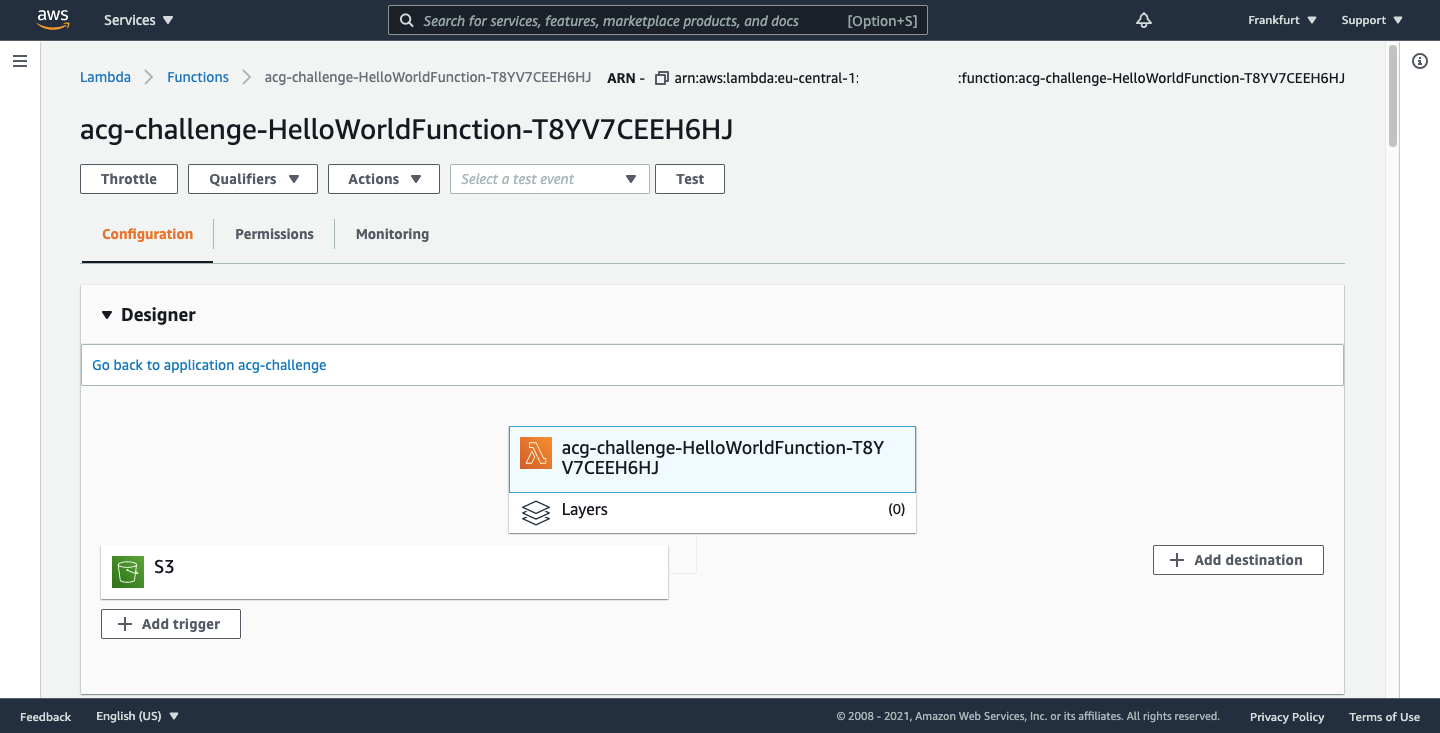Select the Layers row text

(584, 510)
